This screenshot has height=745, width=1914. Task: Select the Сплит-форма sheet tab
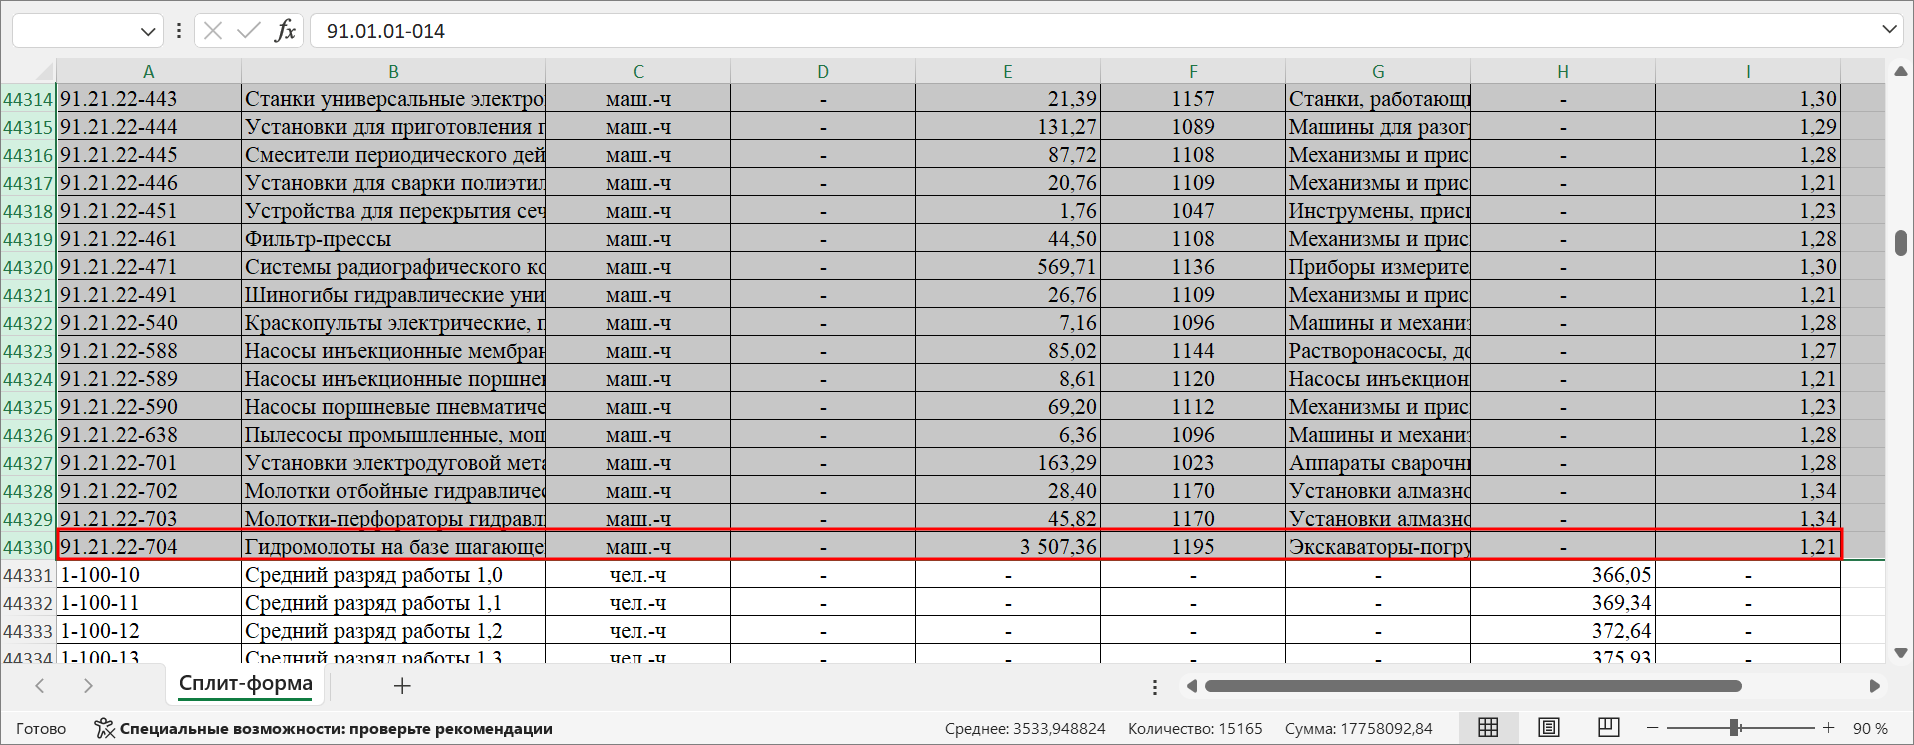pos(246,684)
